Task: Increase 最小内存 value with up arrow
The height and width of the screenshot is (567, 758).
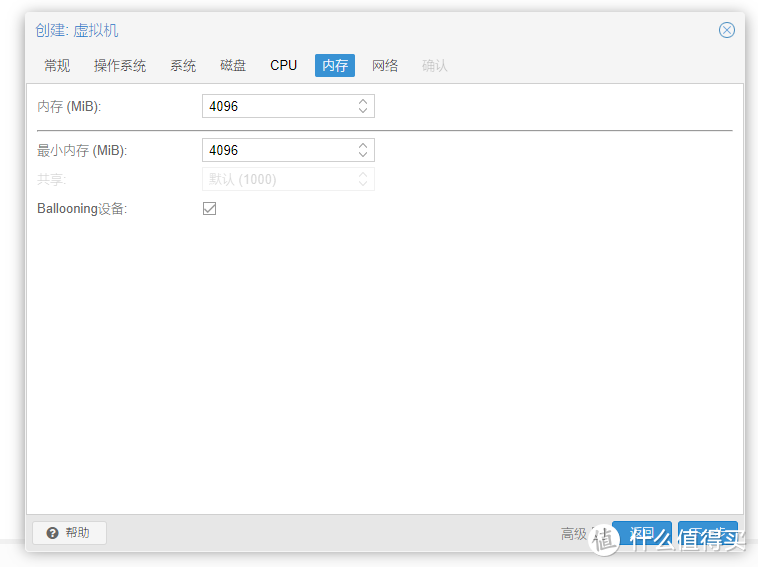Action: coord(363,145)
